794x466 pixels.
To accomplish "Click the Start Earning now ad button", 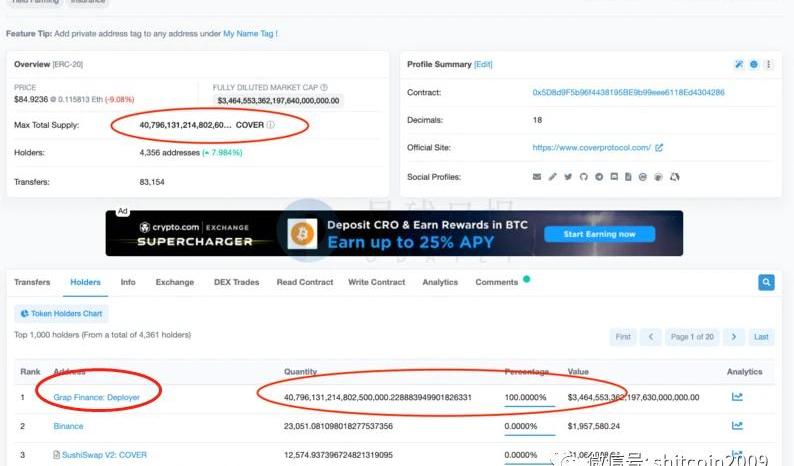I will (x=599, y=234).
